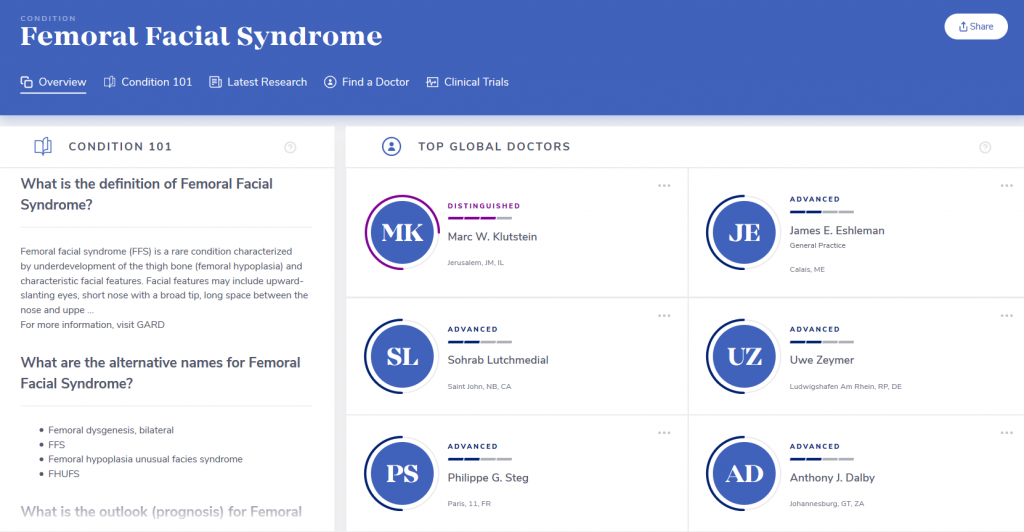The width and height of the screenshot is (1024, 532).
Task: Expand more options for Sohrab Lutchmedial
Action: point(664,315)
